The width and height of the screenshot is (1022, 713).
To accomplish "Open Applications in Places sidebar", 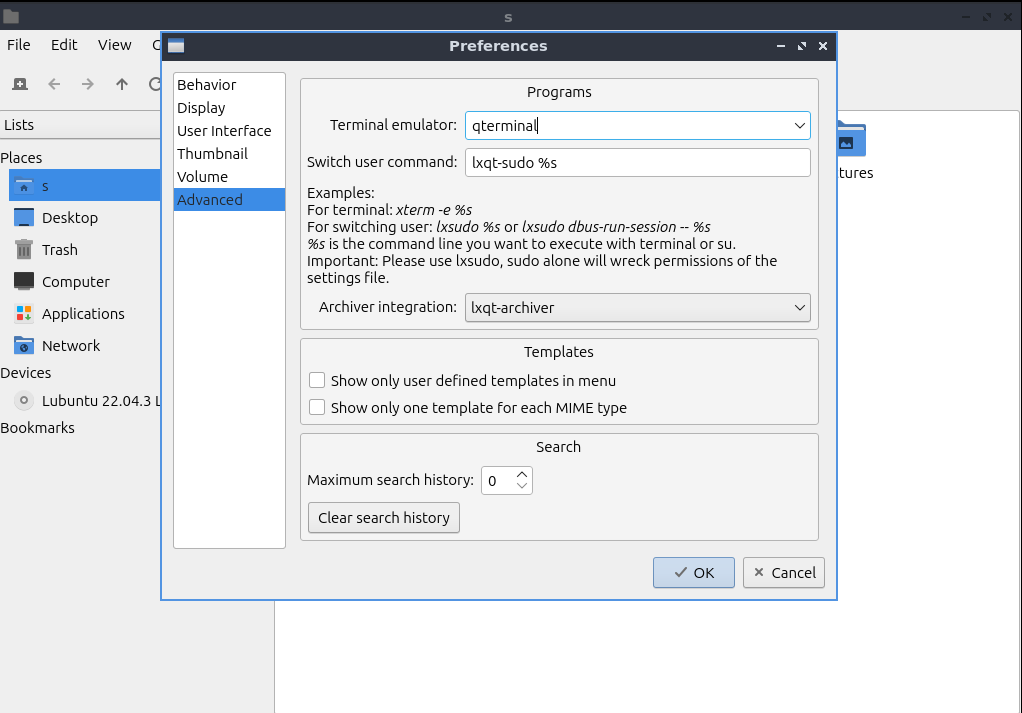I will click(x=83, y=314).
